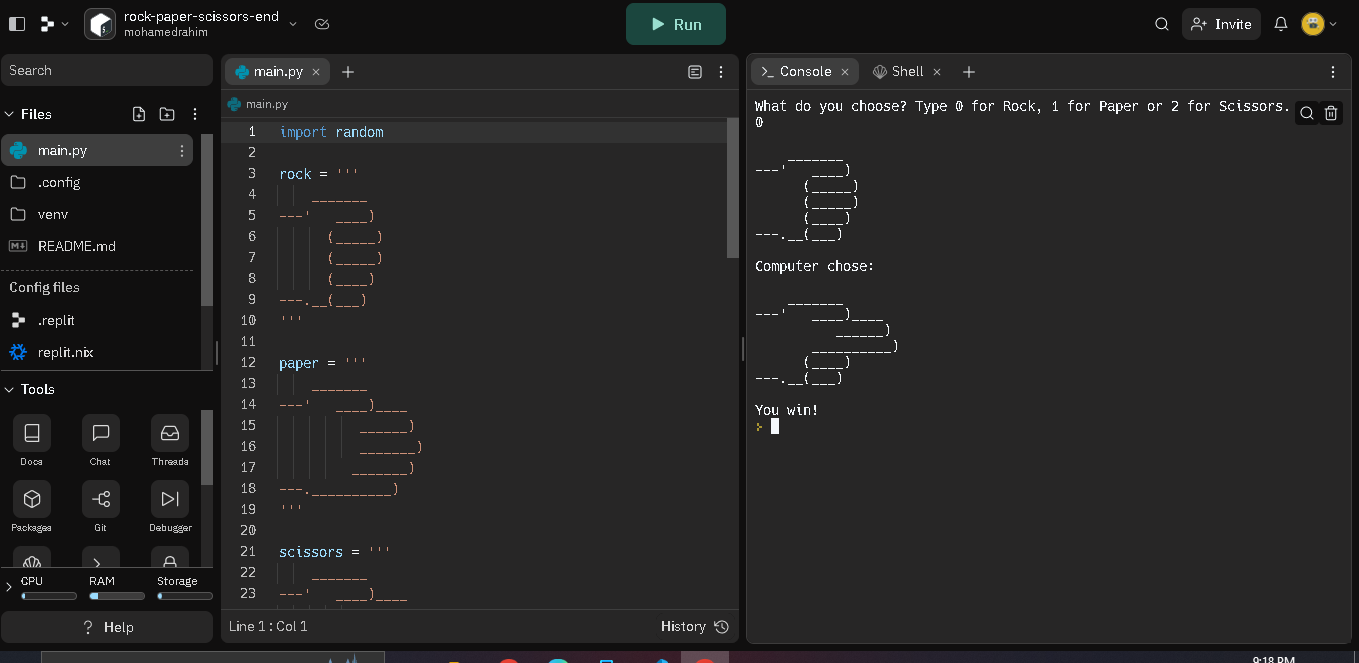This screenshot has width=1359, height=663.
Task: Click the search magnifier in top bar
Action: (x=1162, y=24)
